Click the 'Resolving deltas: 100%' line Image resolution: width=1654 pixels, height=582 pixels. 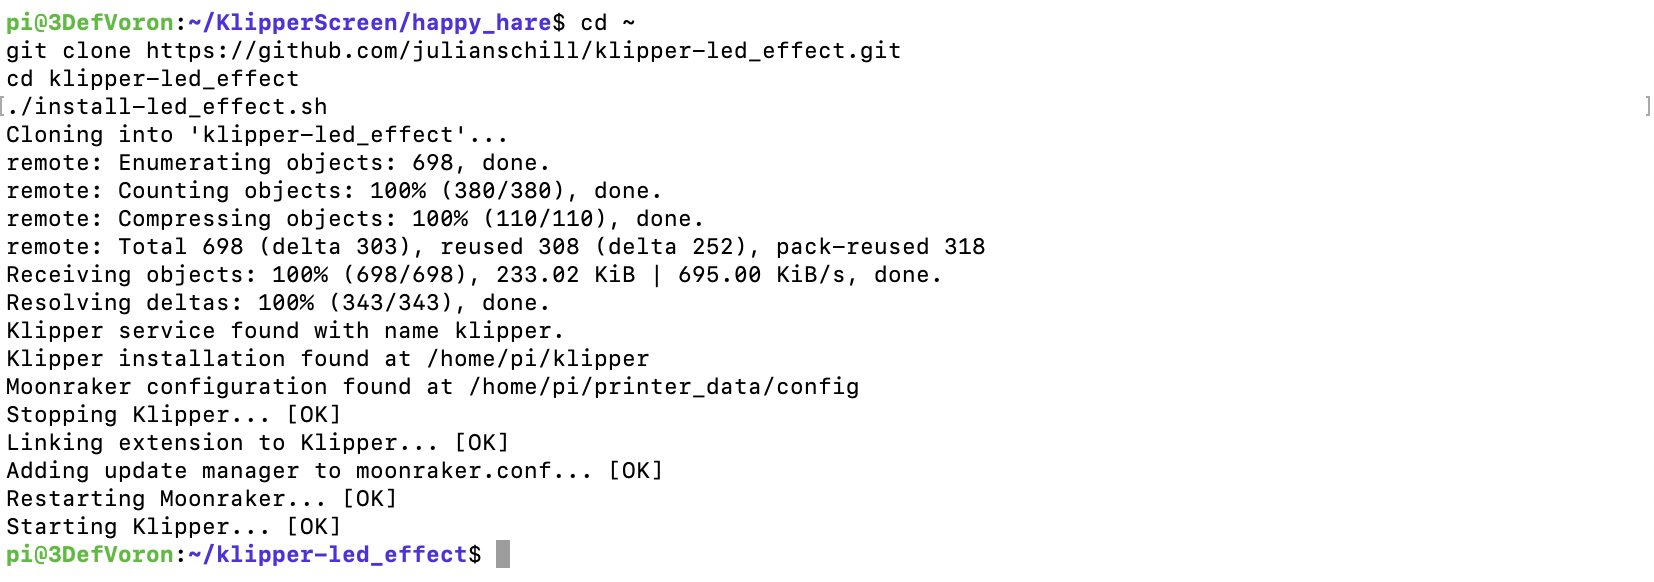[x=278, y=303]
